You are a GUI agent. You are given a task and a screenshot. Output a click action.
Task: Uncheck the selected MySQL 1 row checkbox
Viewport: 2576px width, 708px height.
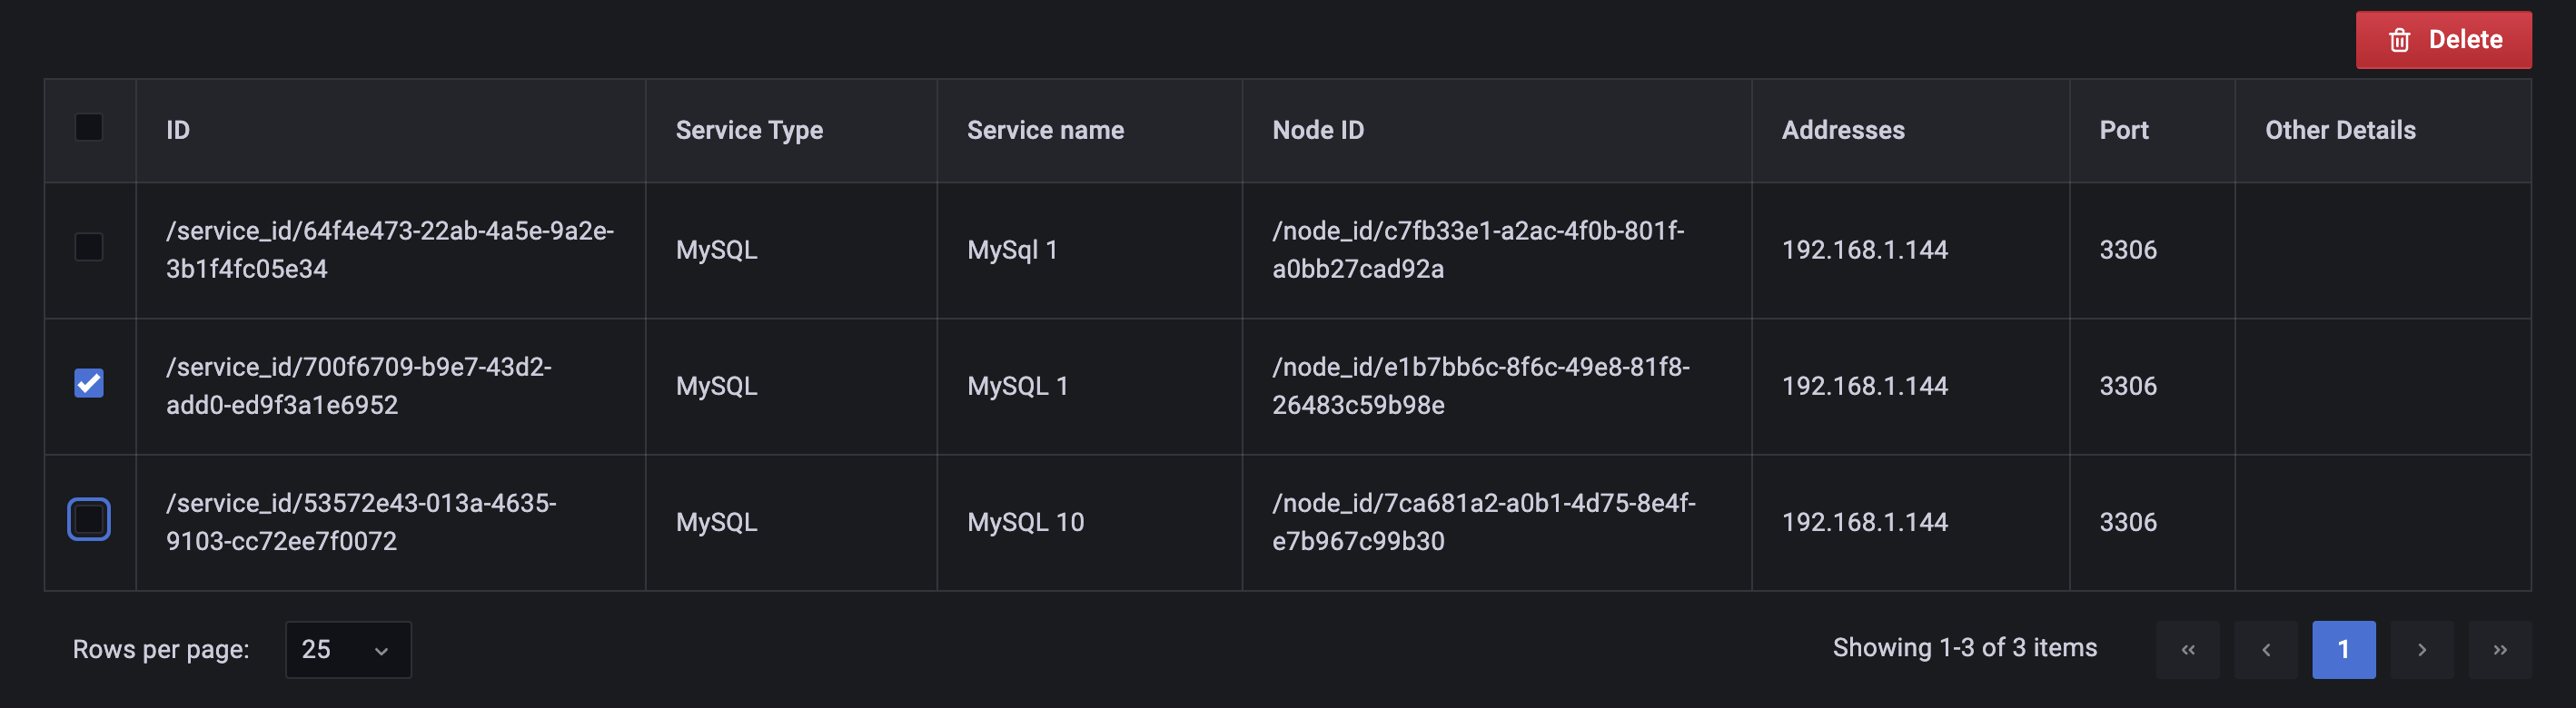pos(89,383)
